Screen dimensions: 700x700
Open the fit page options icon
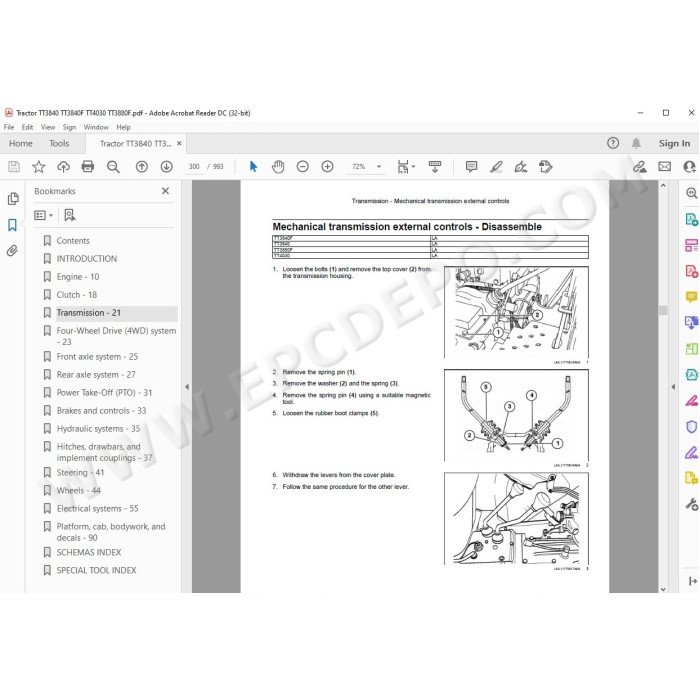pyautogui.click(x=405, y=167)
